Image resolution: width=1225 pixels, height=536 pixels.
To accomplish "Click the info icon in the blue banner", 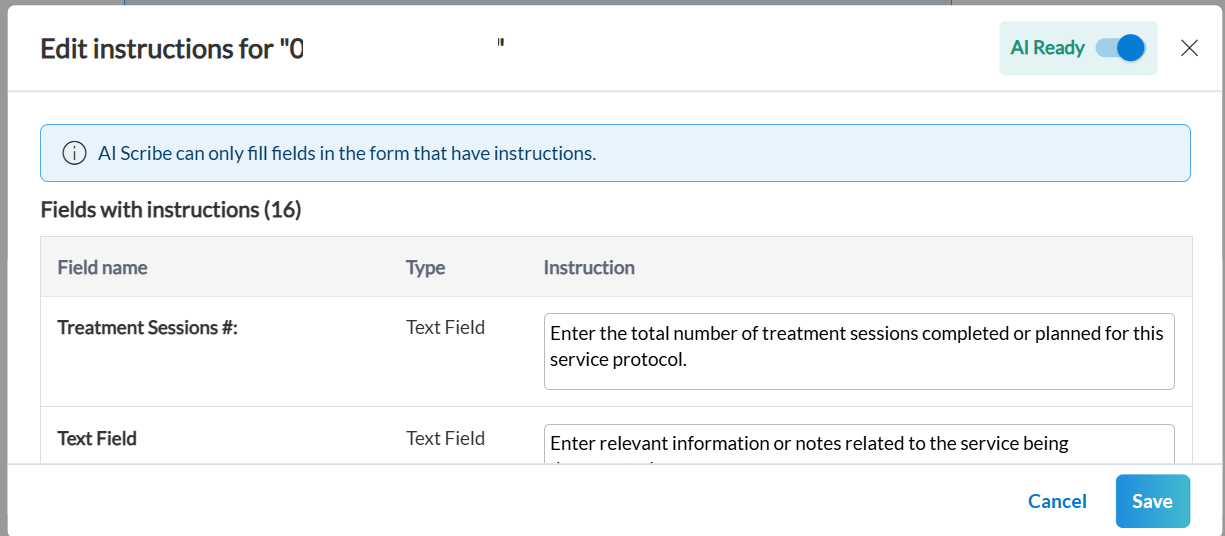I will pos(73,153).
